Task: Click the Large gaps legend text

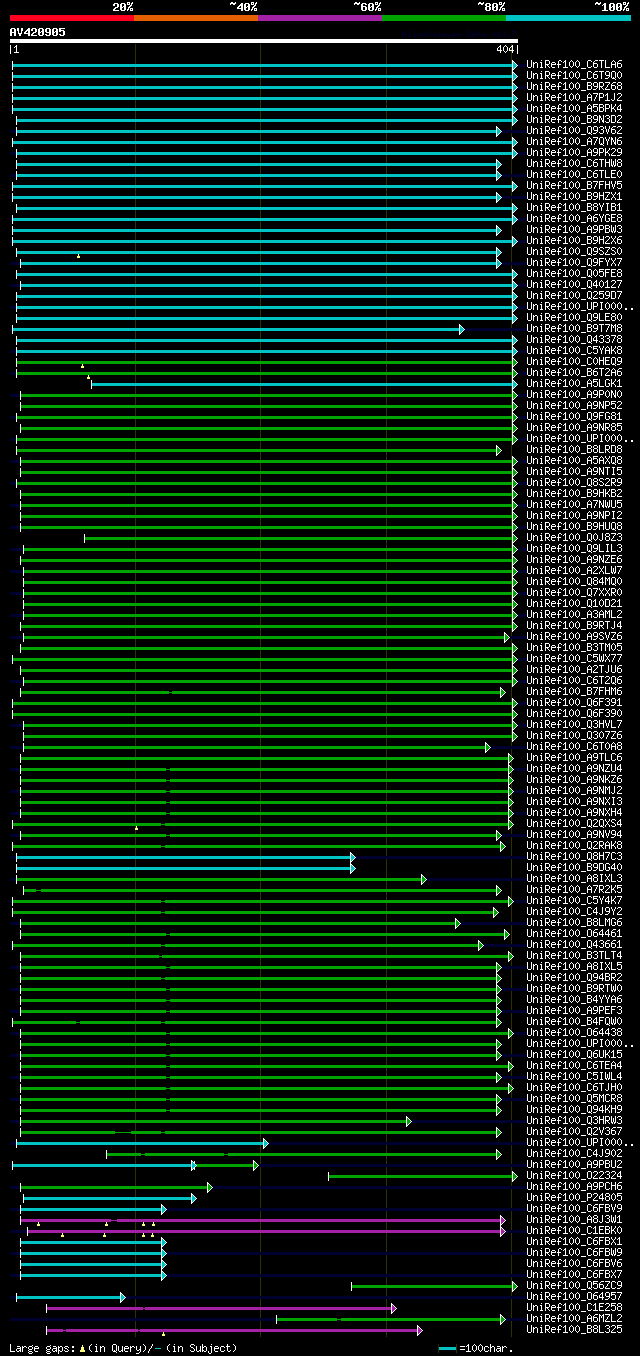Action: click(x=123, y=1348)
